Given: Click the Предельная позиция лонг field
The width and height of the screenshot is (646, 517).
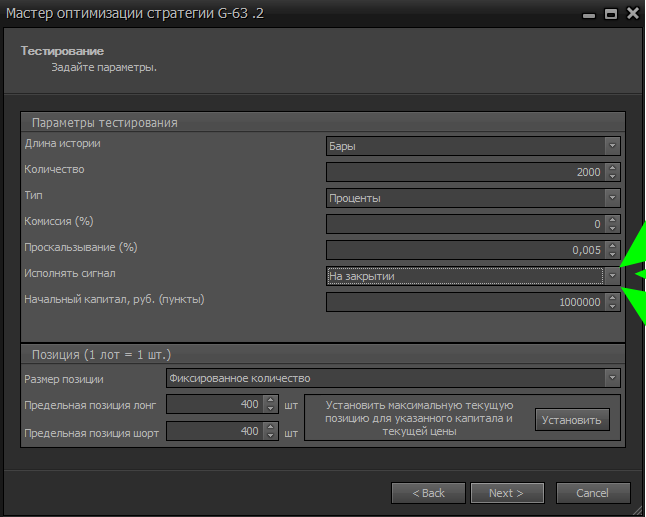Looking at the screenshot, I should coord(214,404).
